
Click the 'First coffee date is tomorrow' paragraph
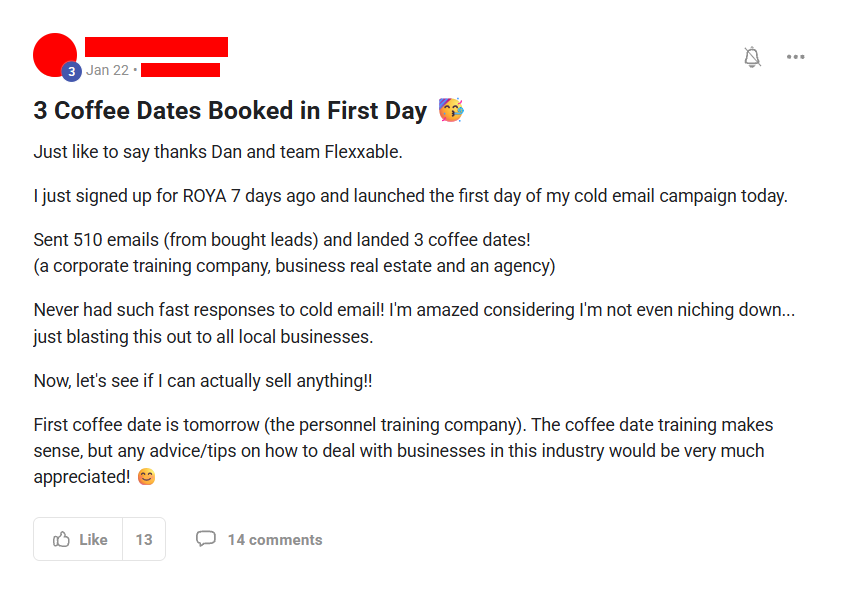tap(403, 450)
